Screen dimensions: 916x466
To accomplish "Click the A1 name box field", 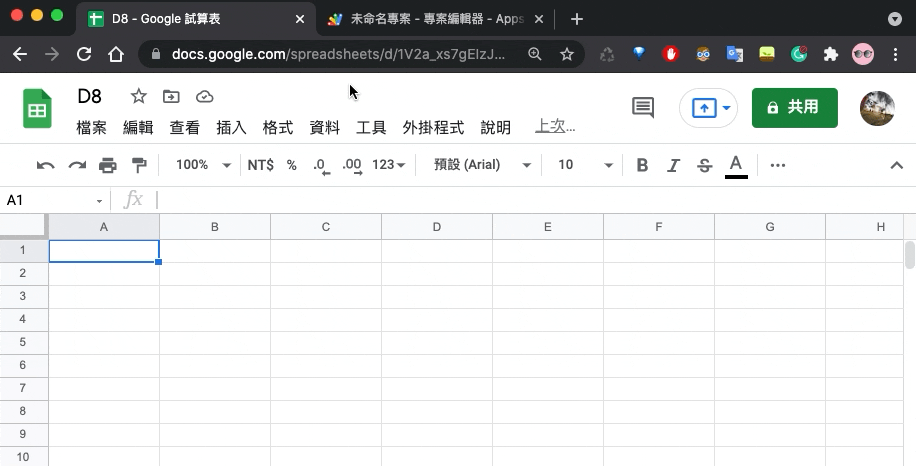I will [50, 200].
